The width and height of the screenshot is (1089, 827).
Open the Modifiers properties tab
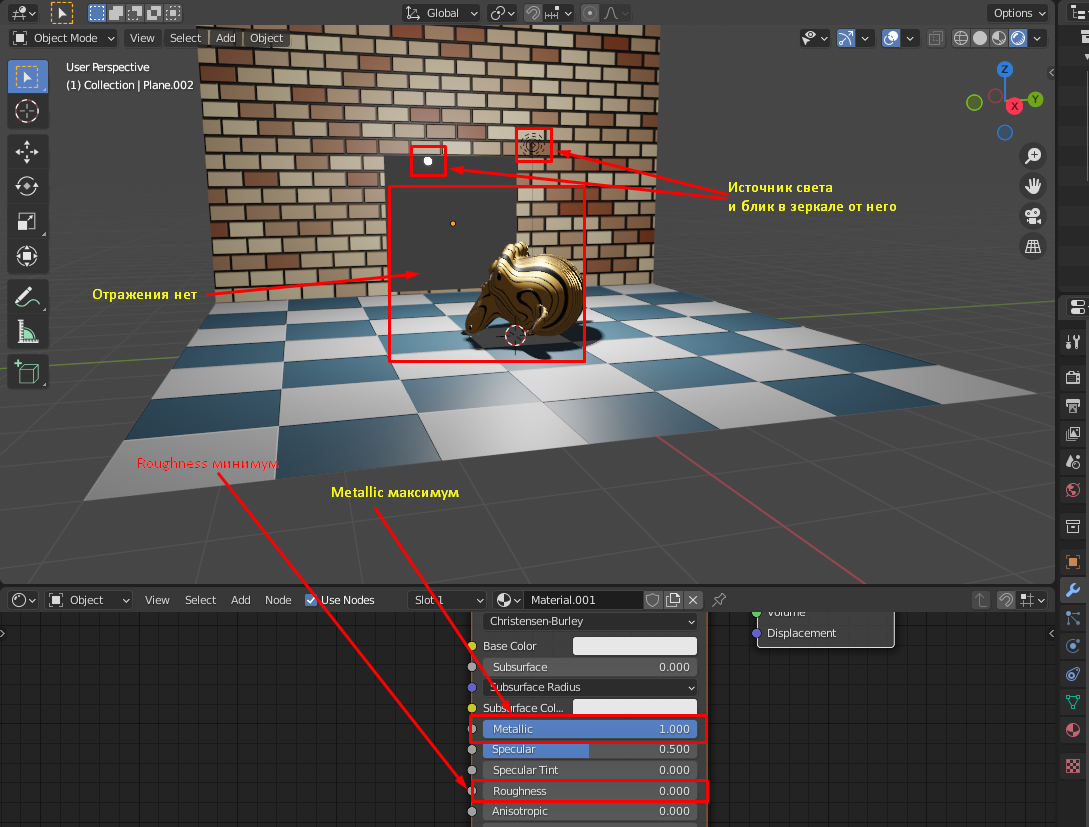coord(1073,590)
